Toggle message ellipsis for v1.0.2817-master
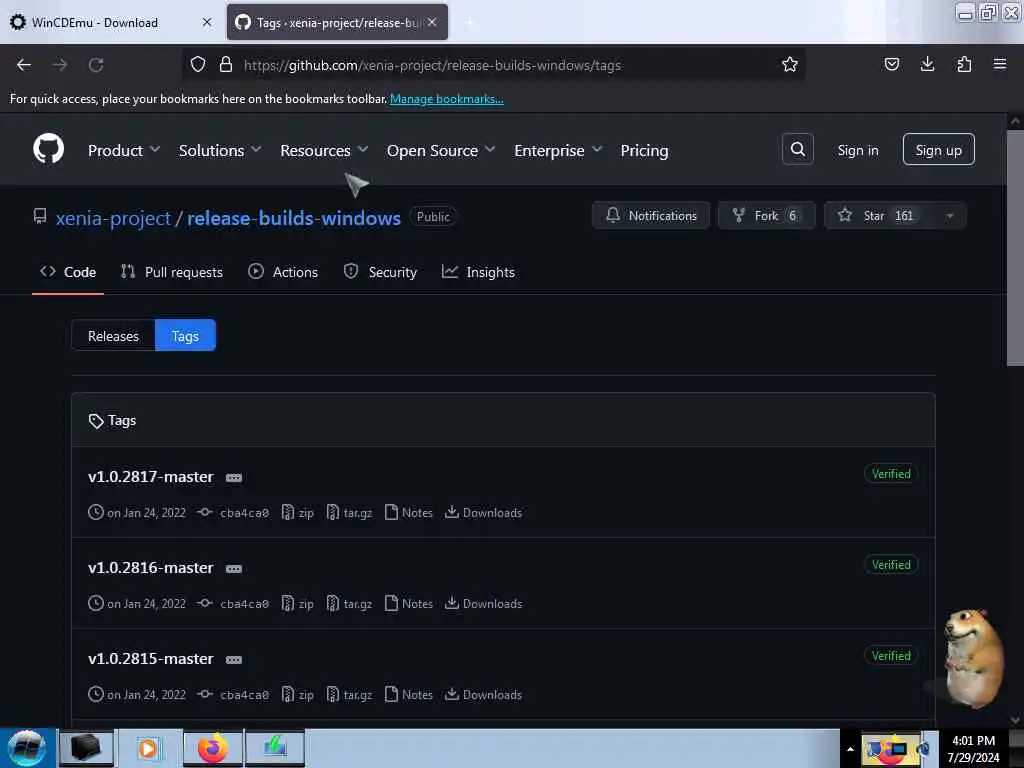The height and width of the screenshot is (768, 1024). [x=234, y=478]
